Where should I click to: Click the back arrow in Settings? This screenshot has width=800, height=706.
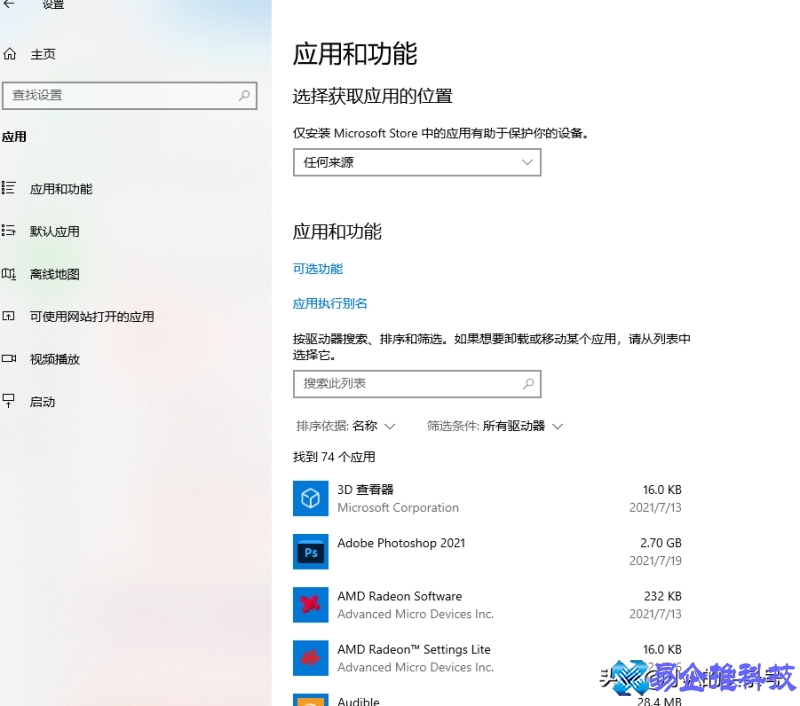(9, 4)
